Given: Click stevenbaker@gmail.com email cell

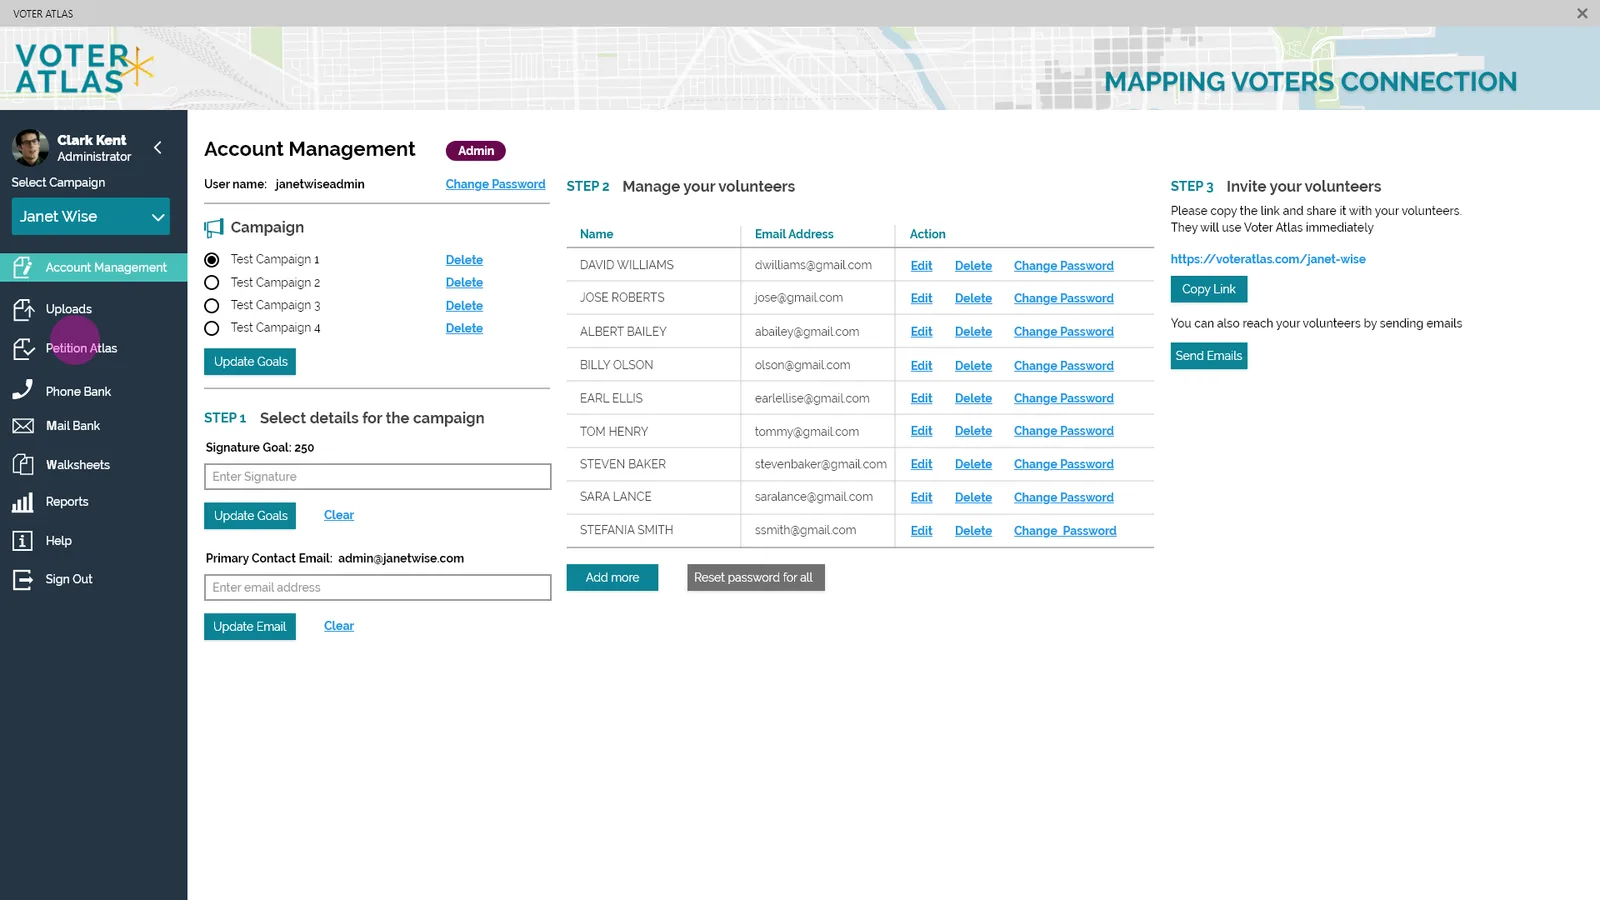Looking at the screenshot, I should 820,464.
